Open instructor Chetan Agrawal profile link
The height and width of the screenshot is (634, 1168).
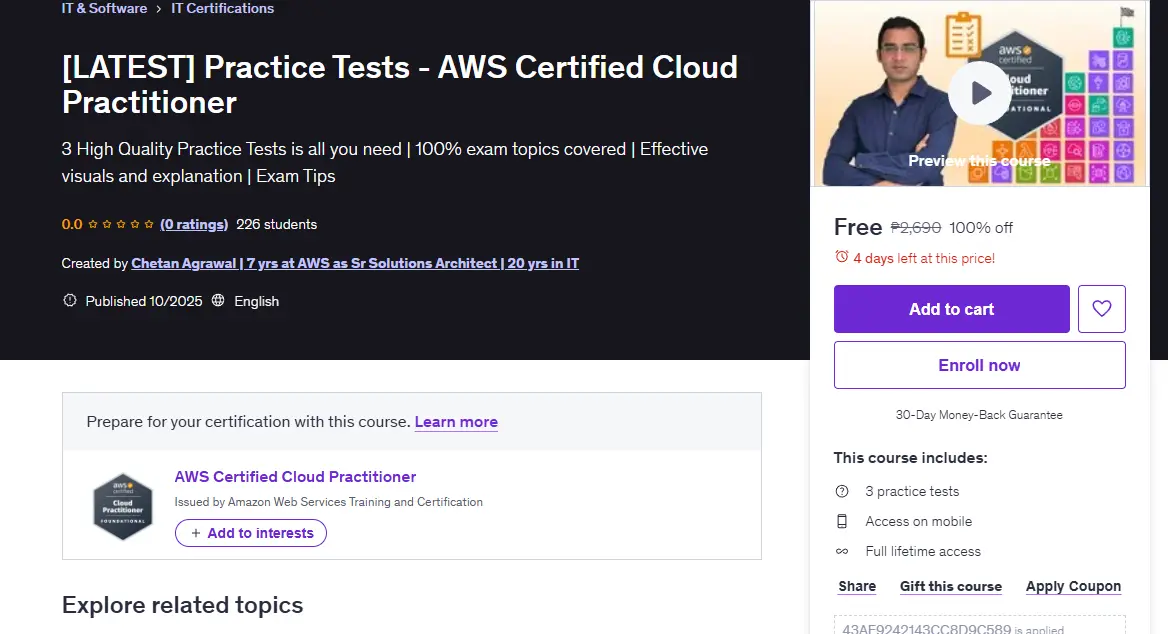pos(355,263)
